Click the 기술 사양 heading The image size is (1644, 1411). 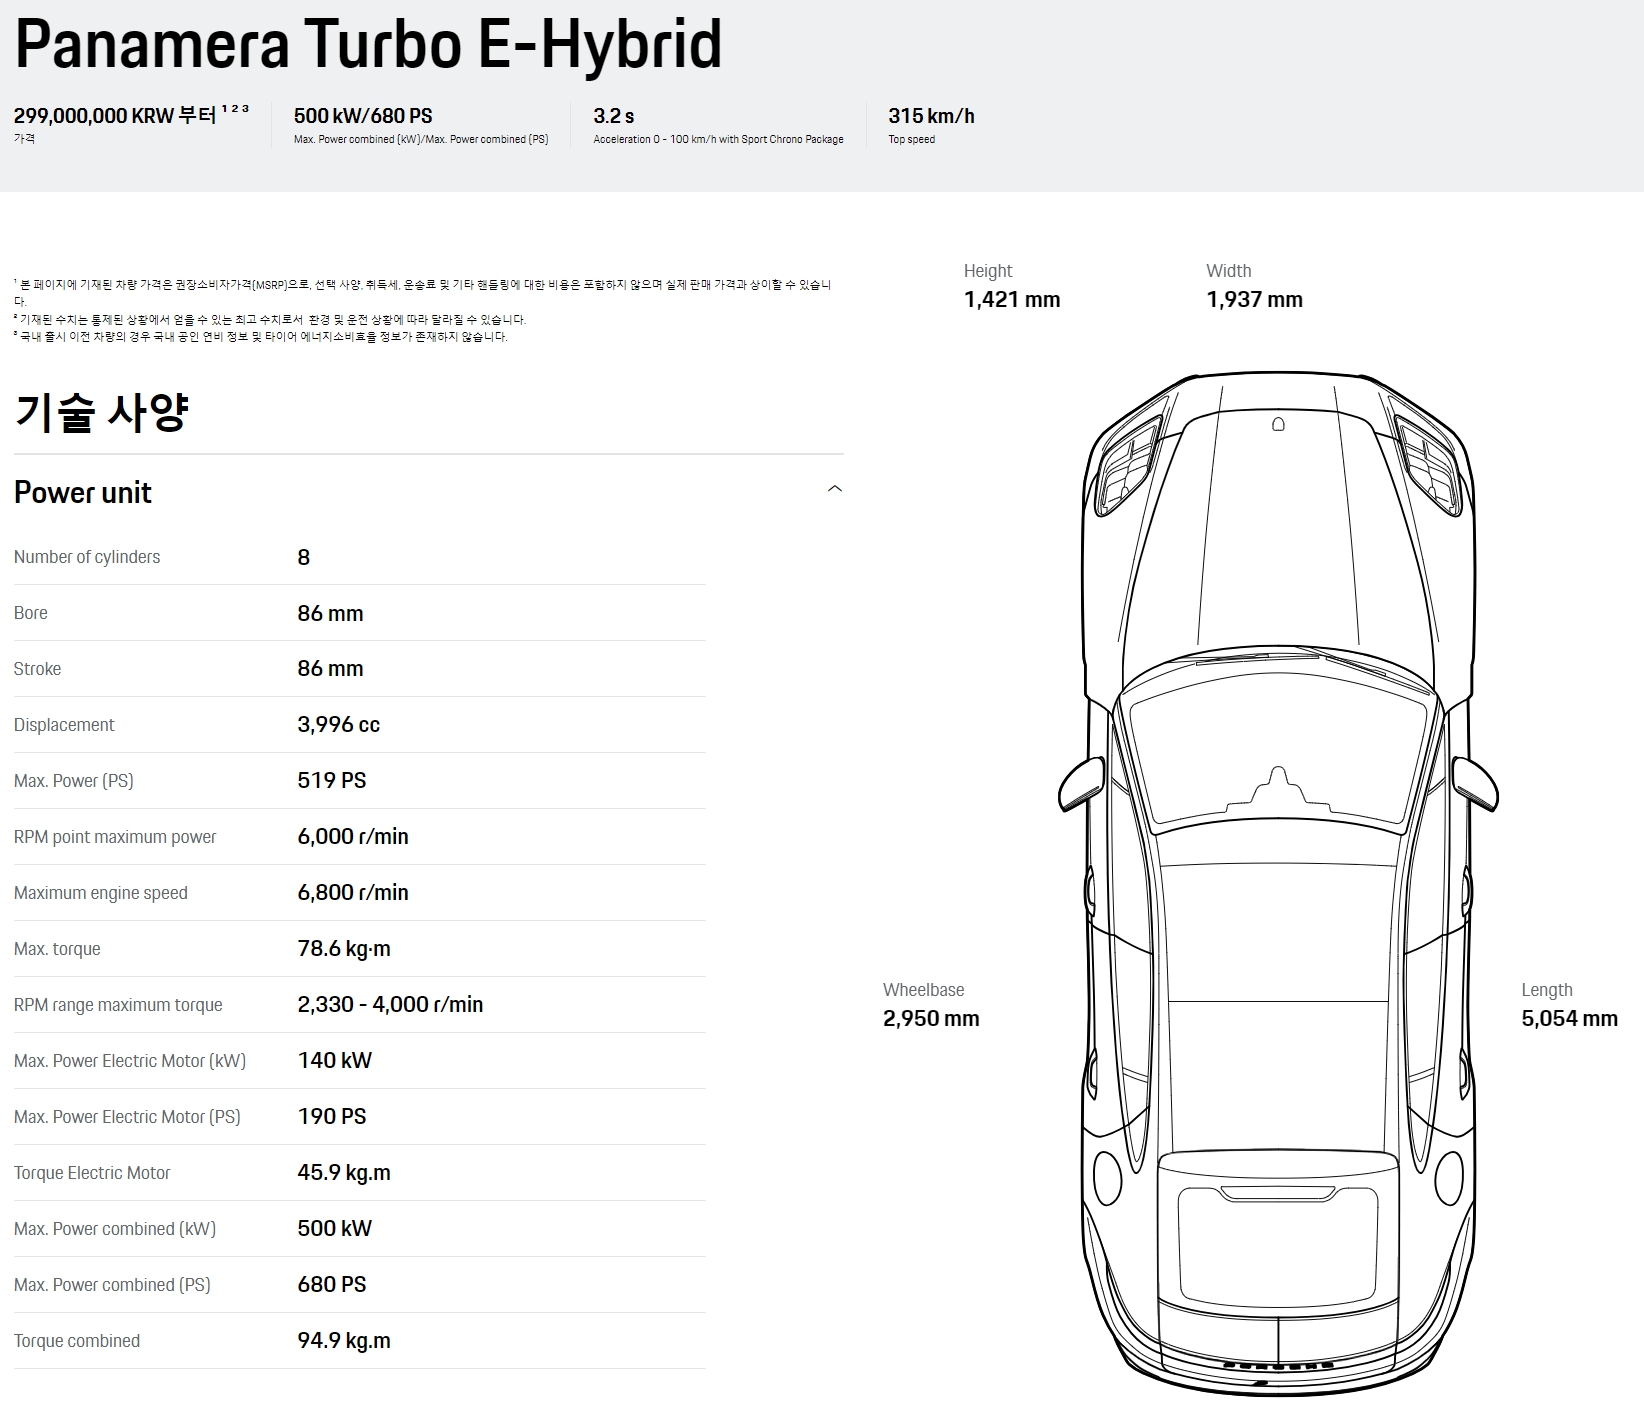tap(101, 411)
